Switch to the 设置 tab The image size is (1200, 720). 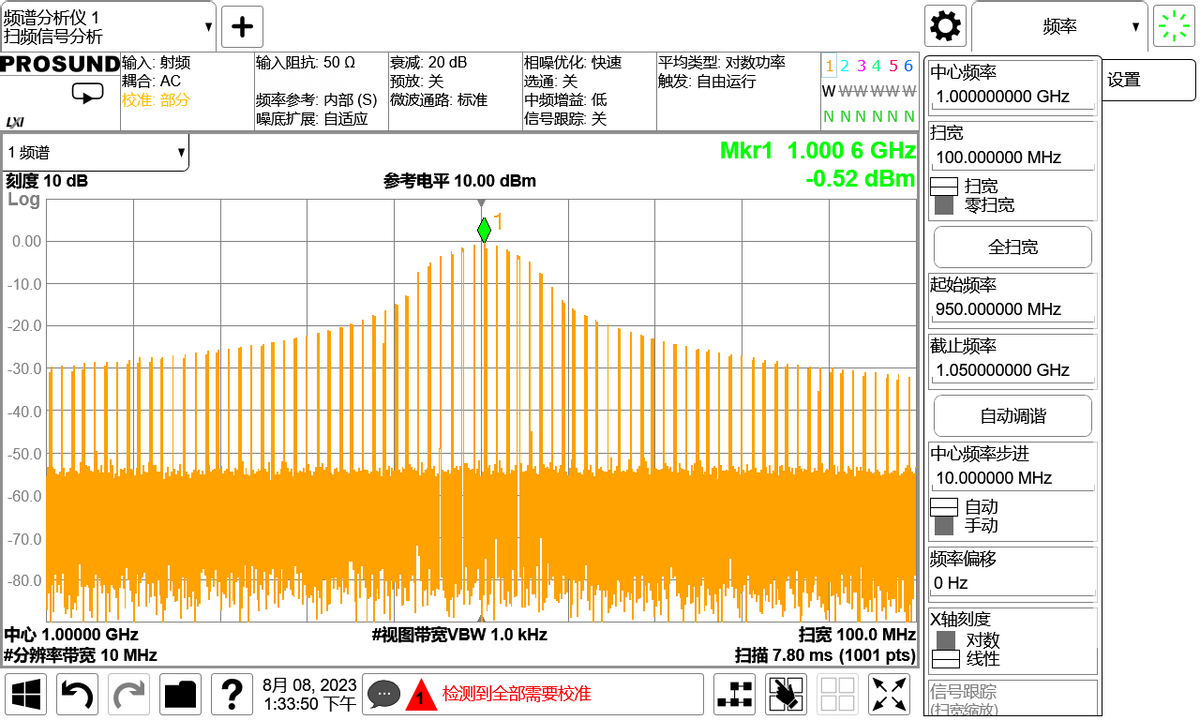pyautogui.click(x=1150, y=80)
